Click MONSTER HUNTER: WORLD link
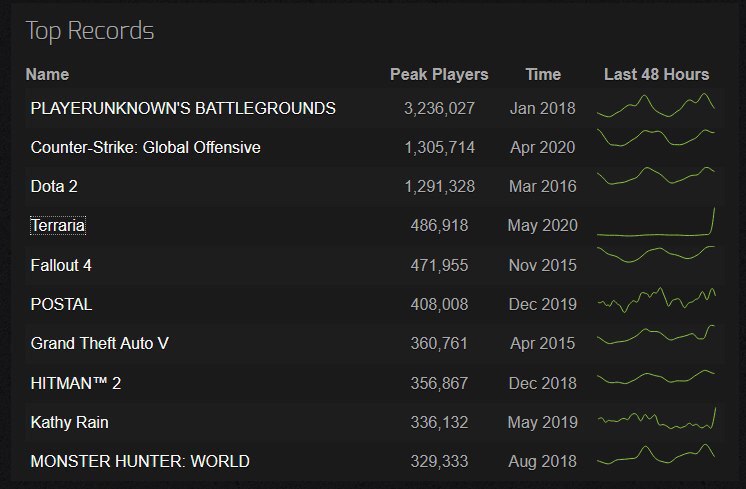This screenshot has height=489, width=746. (140, 461)
